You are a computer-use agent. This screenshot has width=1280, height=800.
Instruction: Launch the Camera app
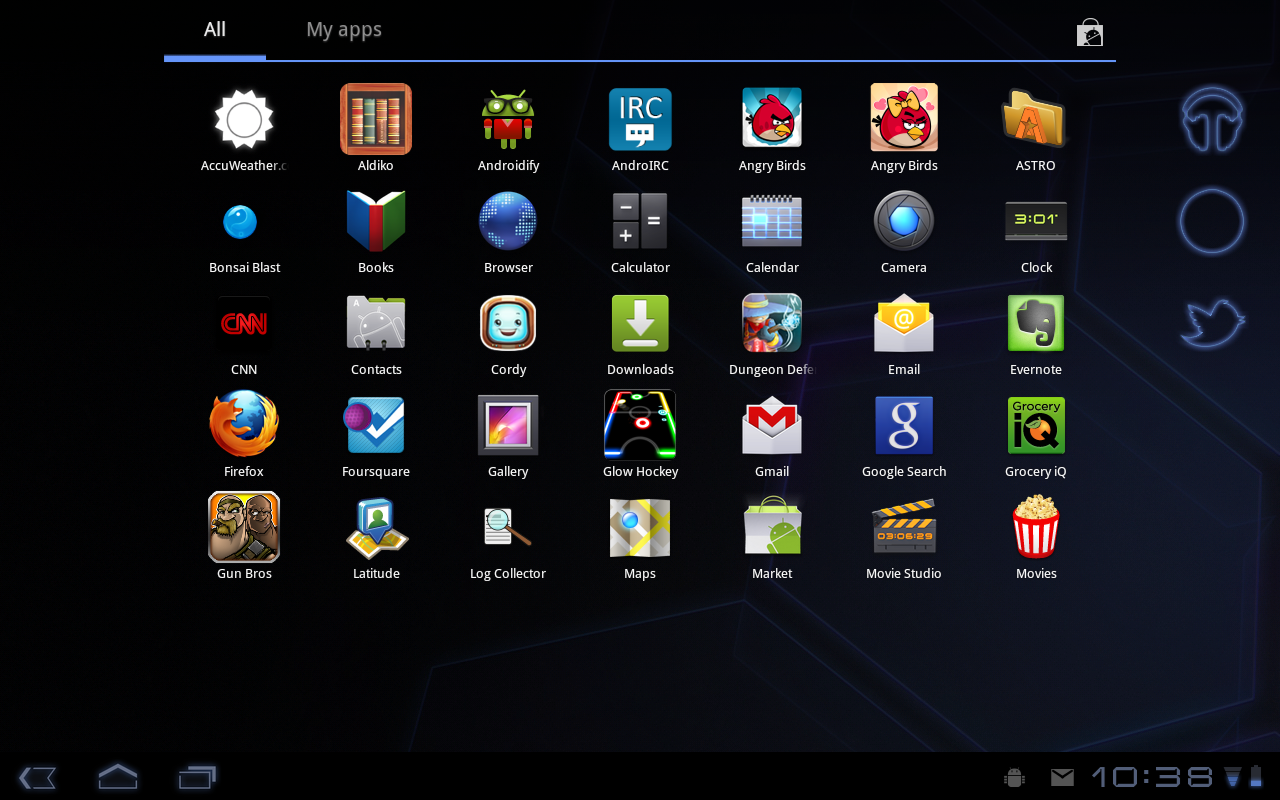pos(904,221)
